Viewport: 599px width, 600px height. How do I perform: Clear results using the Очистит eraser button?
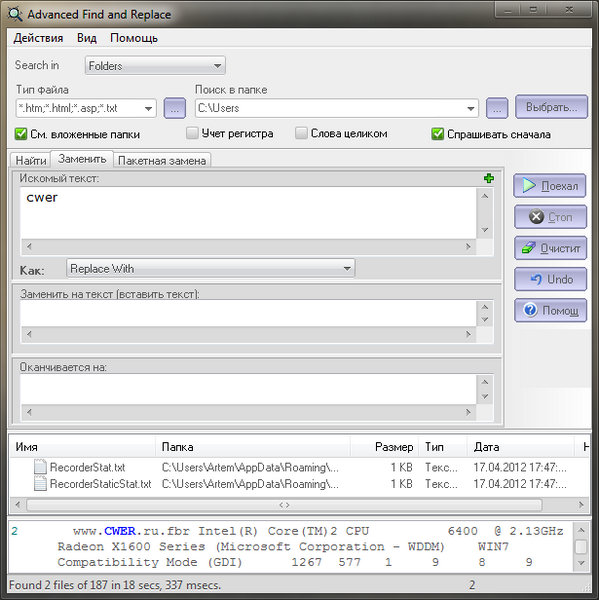(550, 248)
